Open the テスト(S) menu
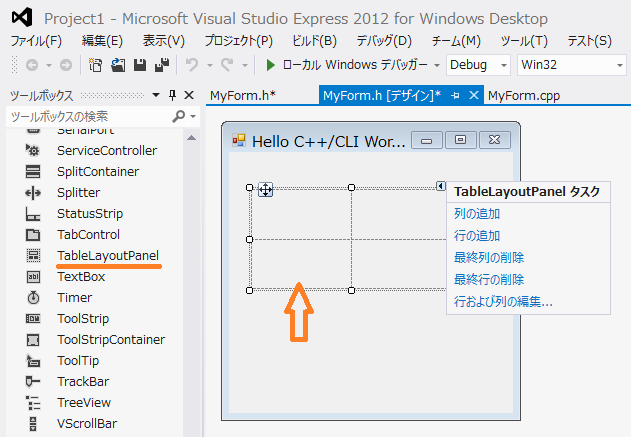Viewport: 631px width, 437px height. tap(590, 41)
